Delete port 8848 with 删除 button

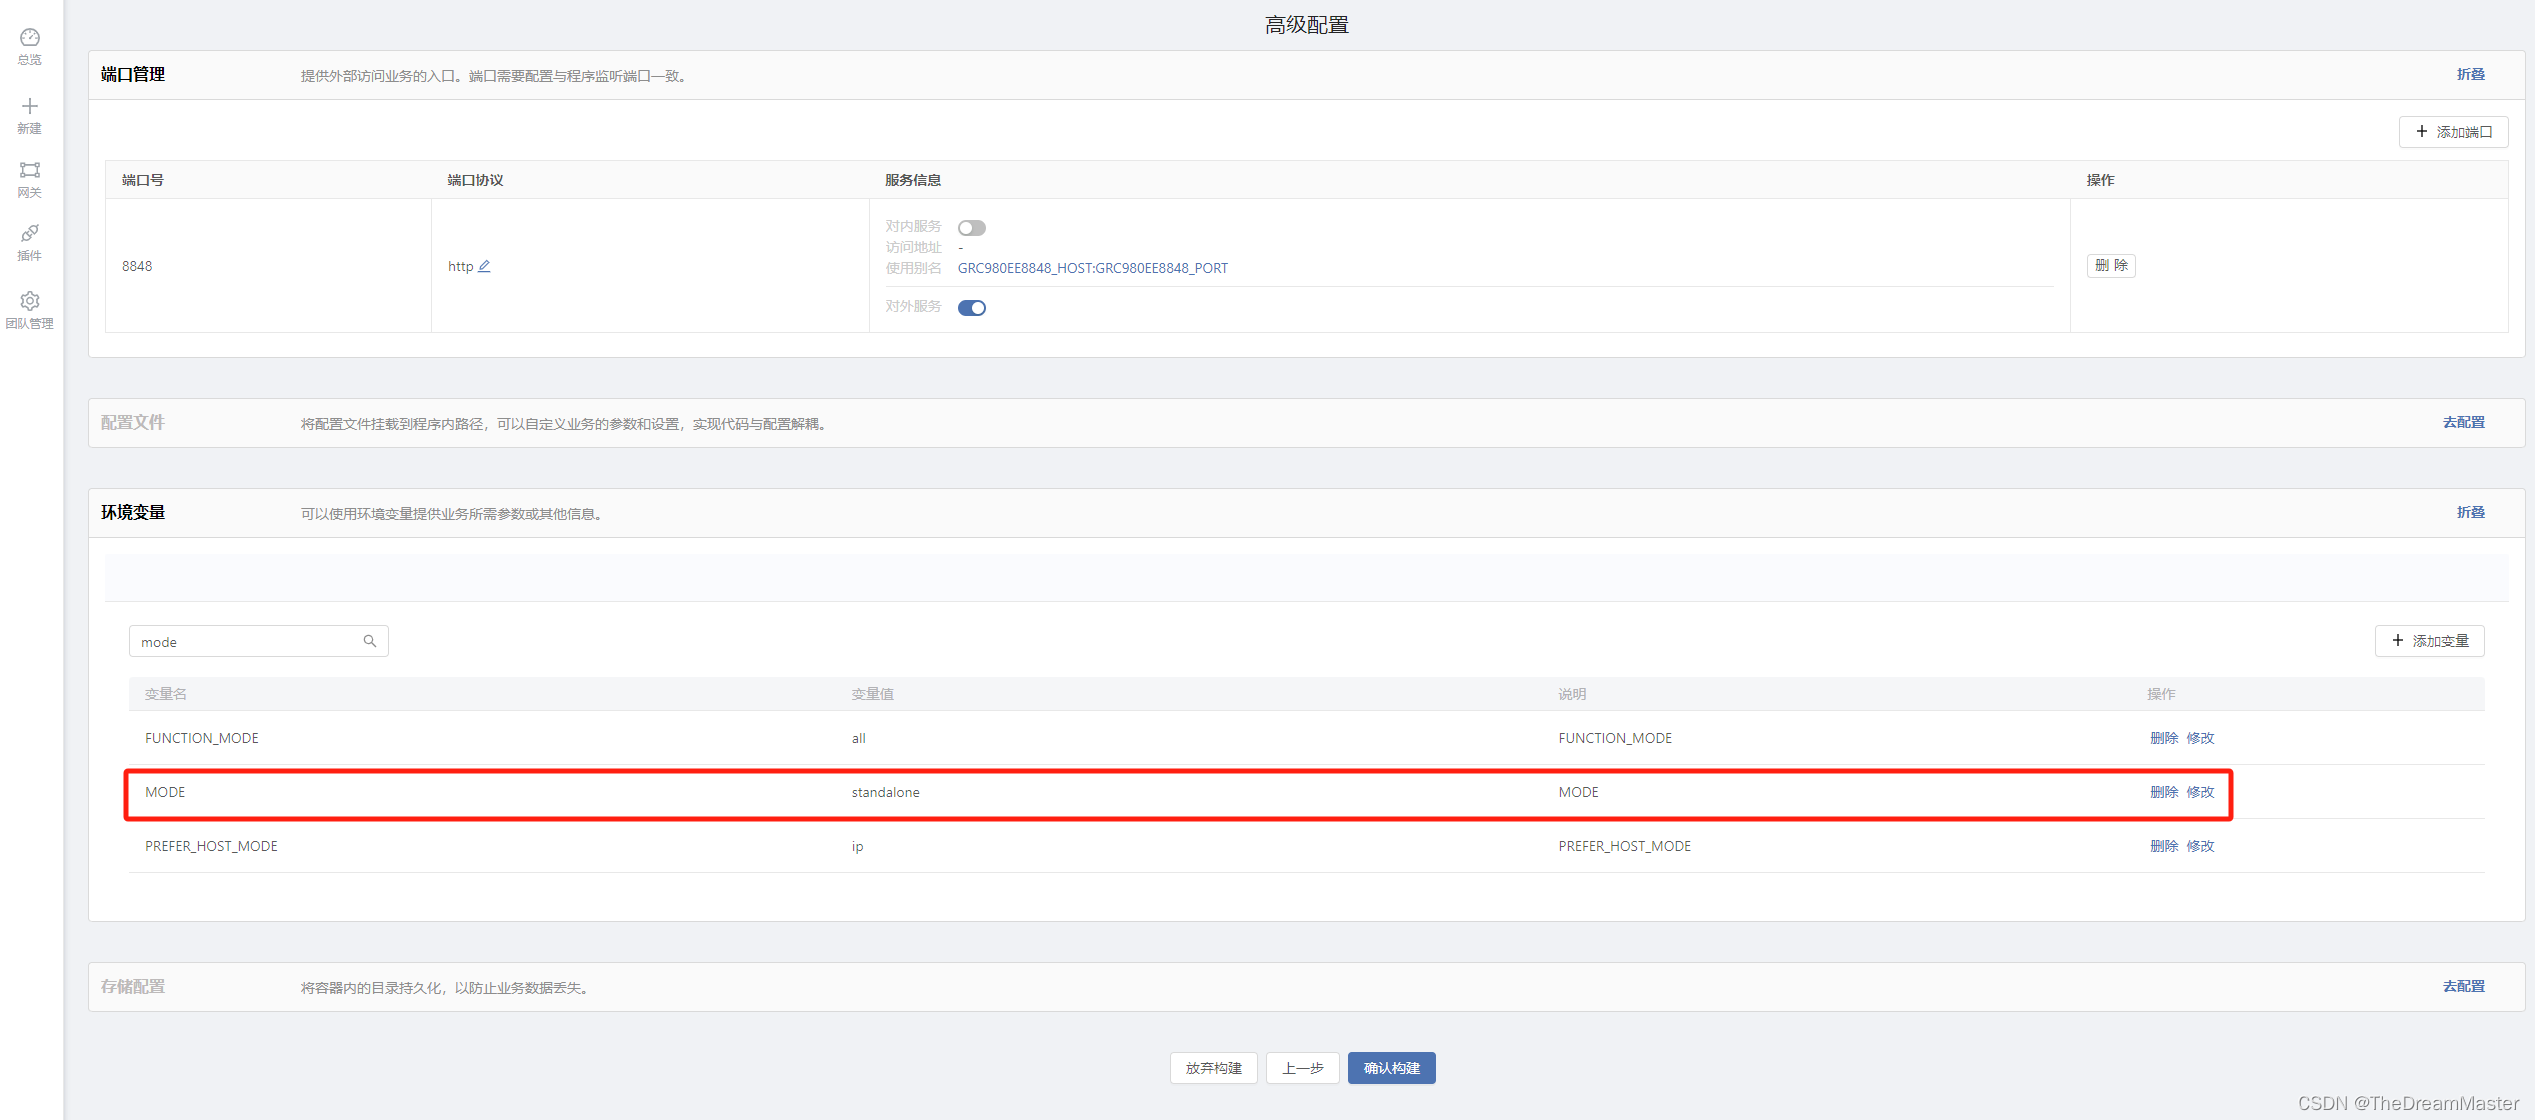click(x=2111, y=265)
